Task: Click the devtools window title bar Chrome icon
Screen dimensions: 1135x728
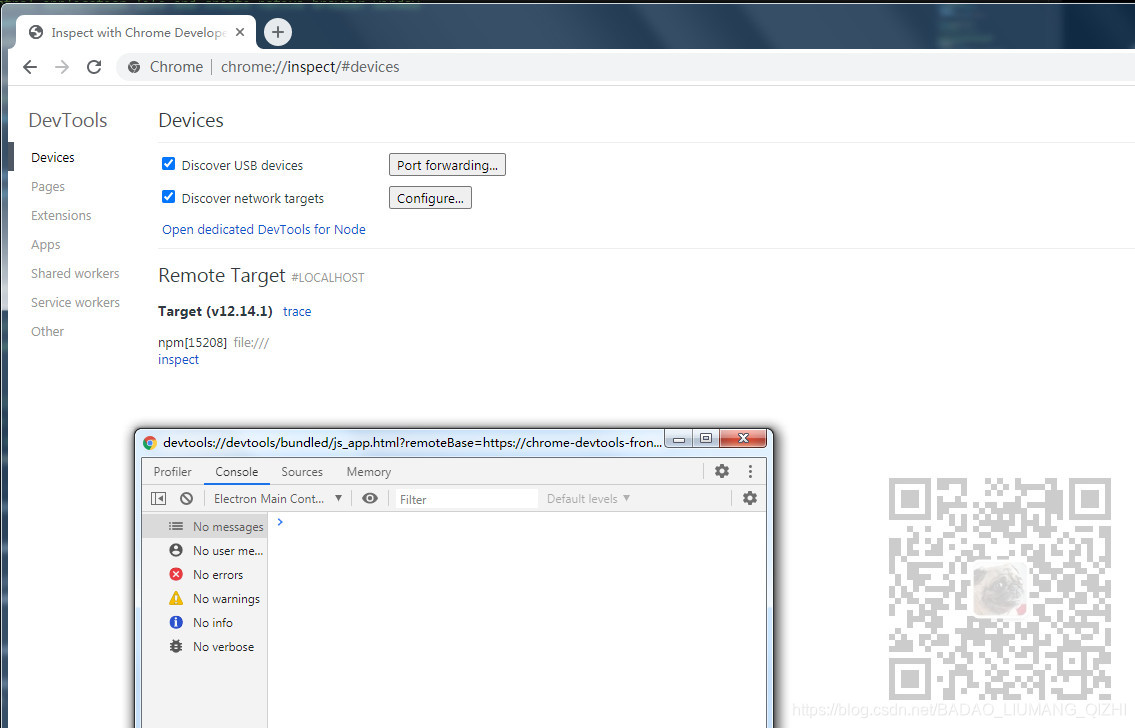Action: click(x=150, y=443)
